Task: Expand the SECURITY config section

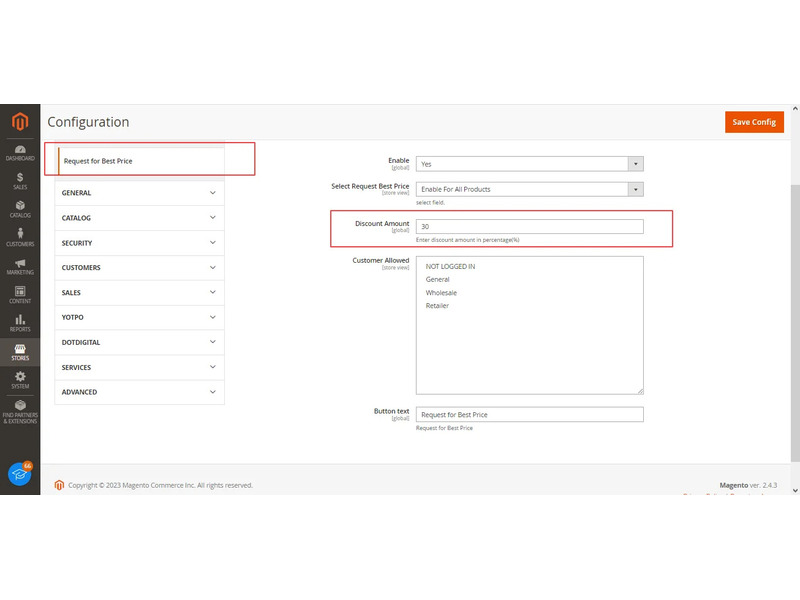Action: click(x=139, y=243)
